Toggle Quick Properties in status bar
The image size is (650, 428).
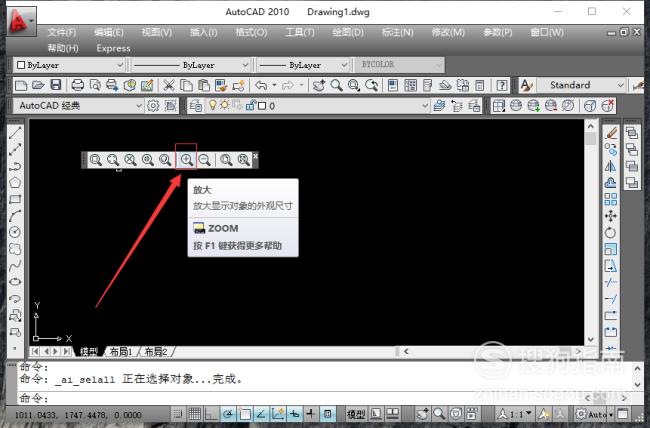tap(327, 414)
